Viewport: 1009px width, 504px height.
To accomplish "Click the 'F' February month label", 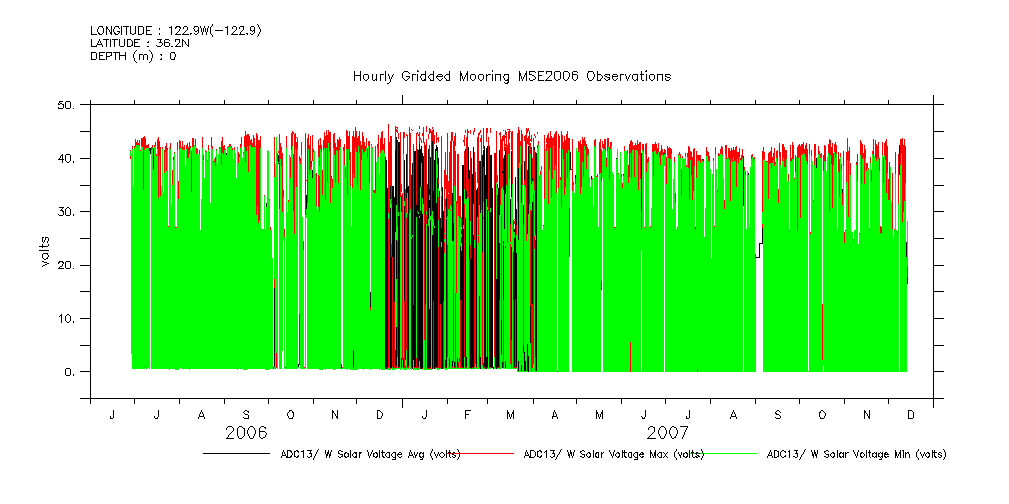I will (467, 414).
